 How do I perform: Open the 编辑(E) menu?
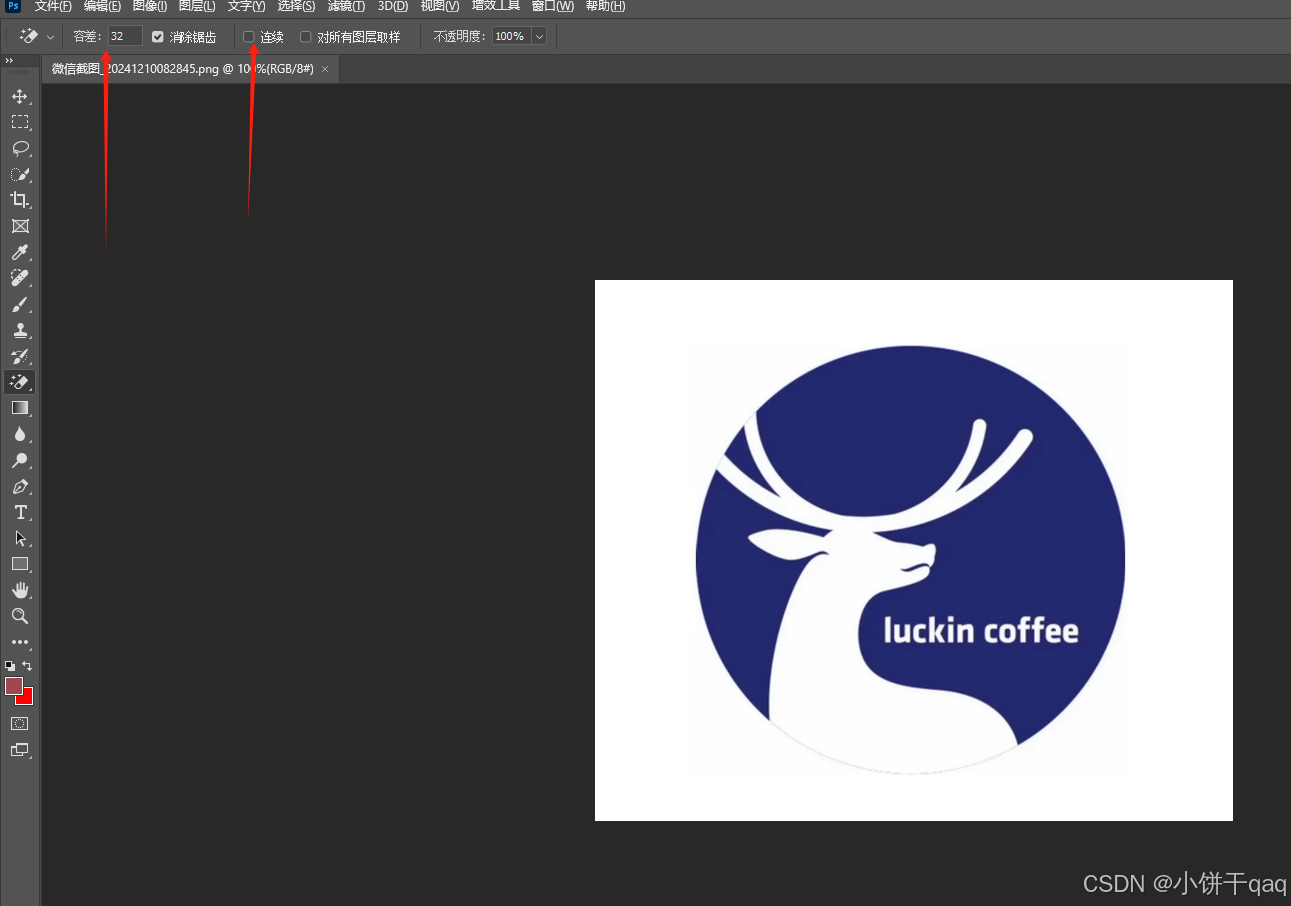102,6
